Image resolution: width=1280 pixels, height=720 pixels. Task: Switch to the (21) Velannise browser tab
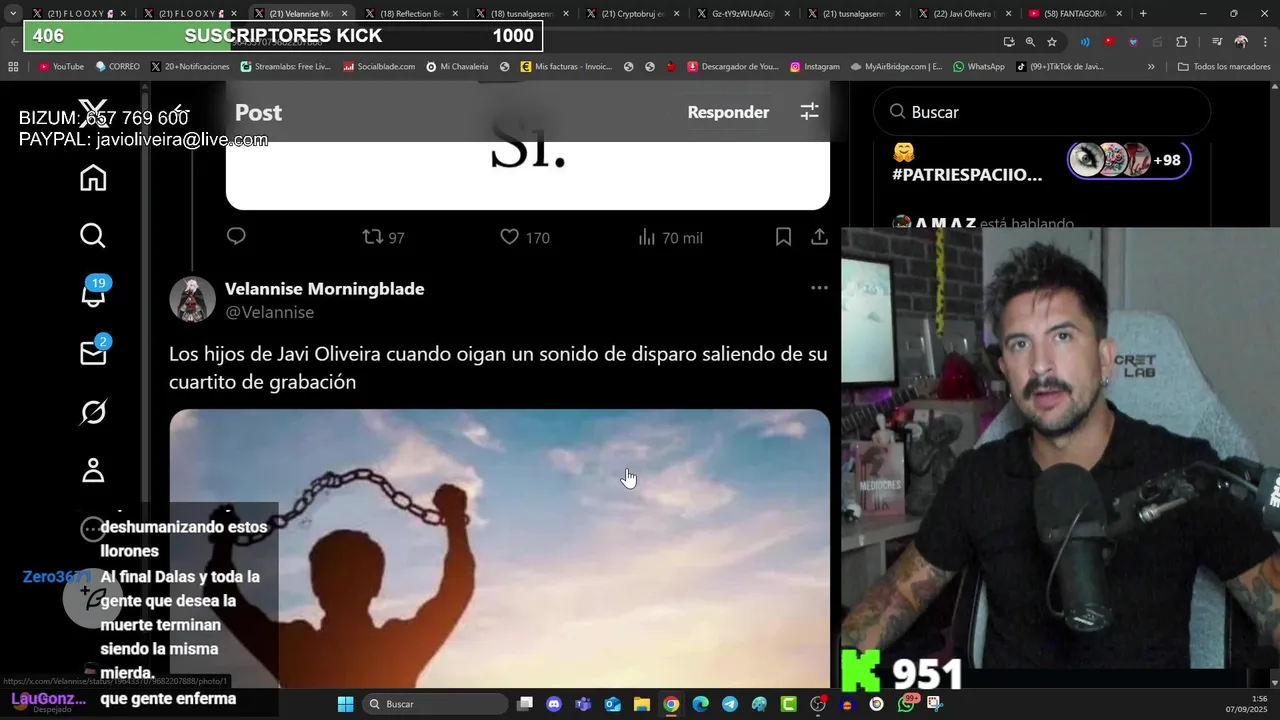coord(301,14)
